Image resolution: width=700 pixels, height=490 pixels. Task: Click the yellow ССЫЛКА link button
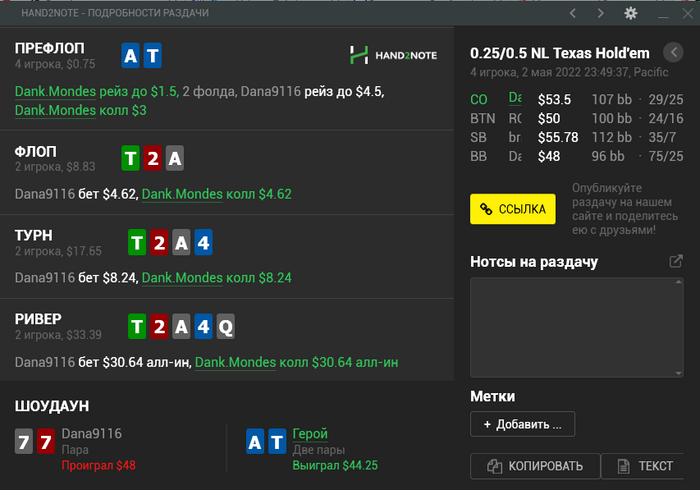[x=512, y=209]
